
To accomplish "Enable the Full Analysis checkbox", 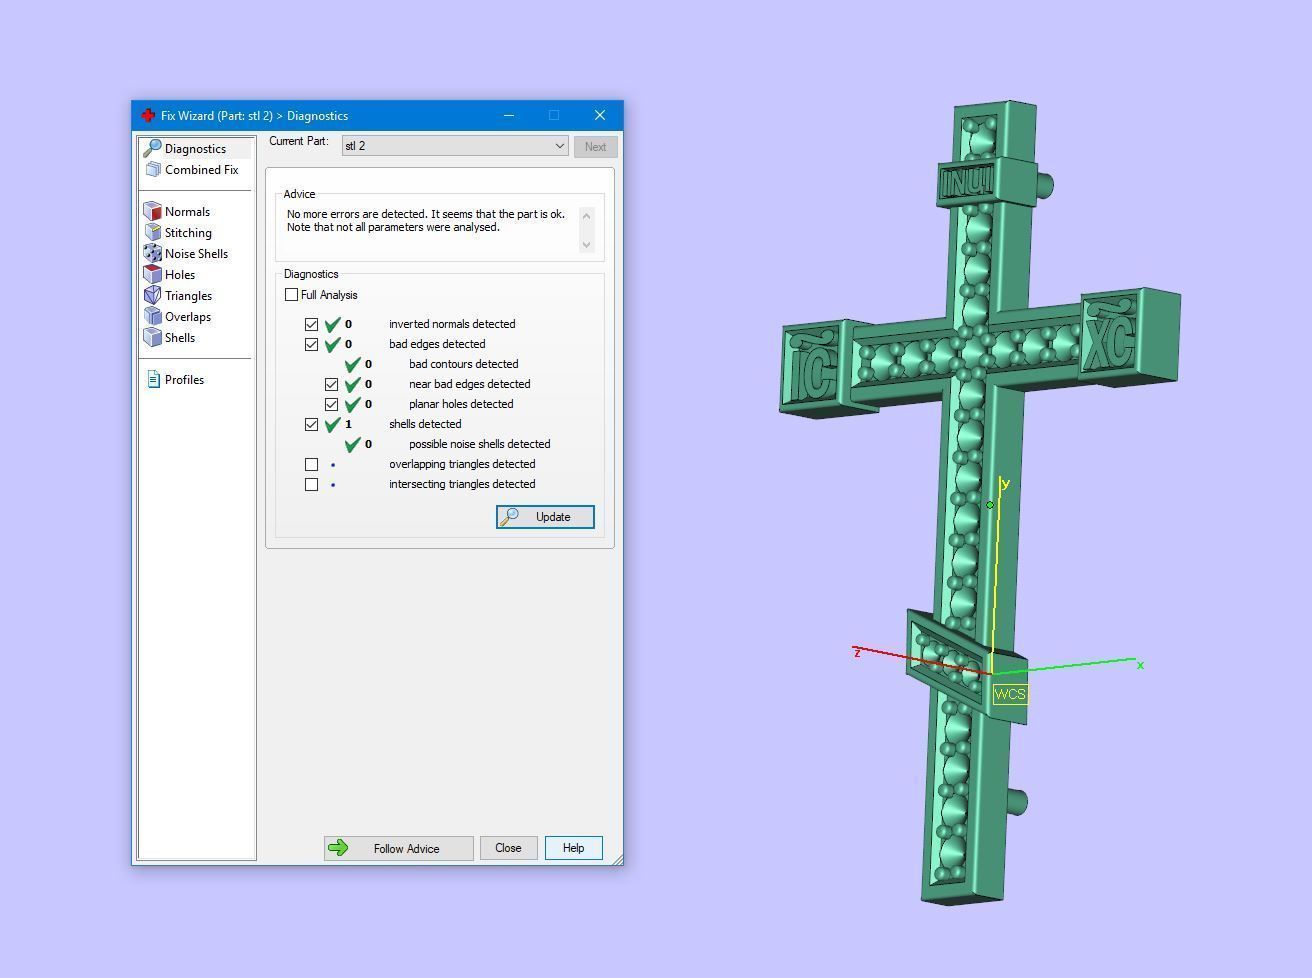I will (291, 294).
